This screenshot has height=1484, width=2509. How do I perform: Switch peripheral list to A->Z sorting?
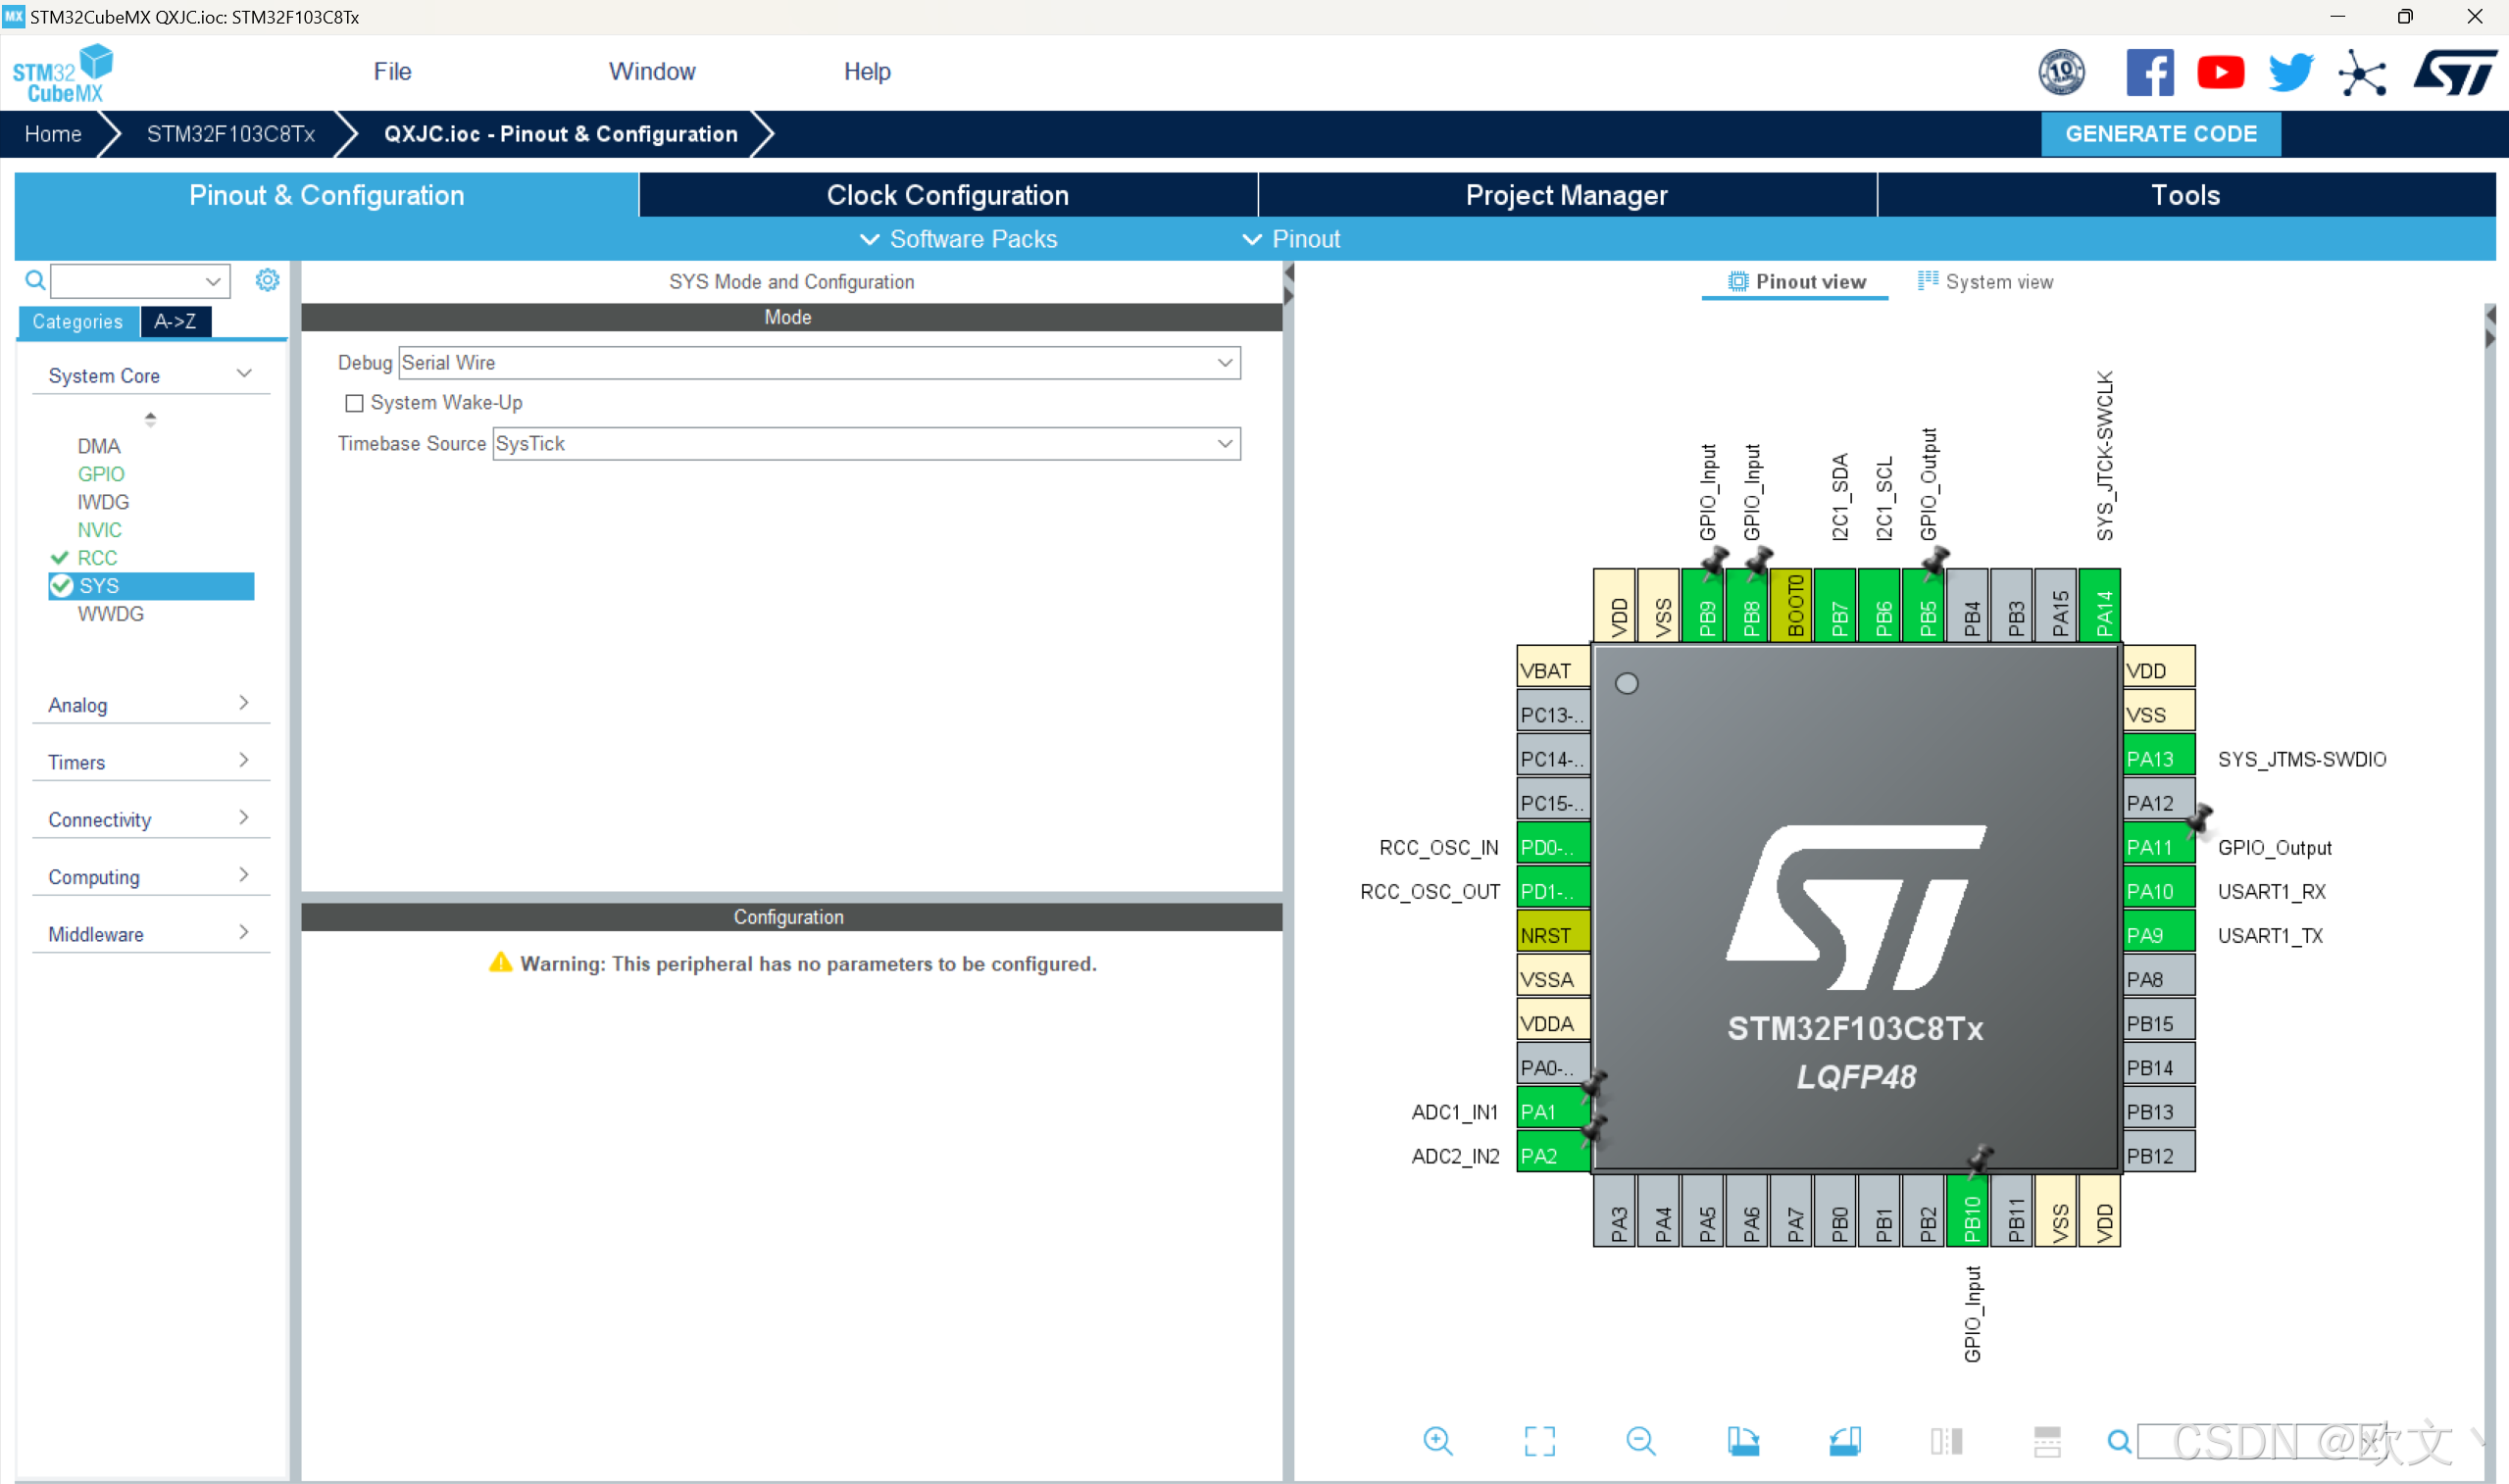coord(175,322)
